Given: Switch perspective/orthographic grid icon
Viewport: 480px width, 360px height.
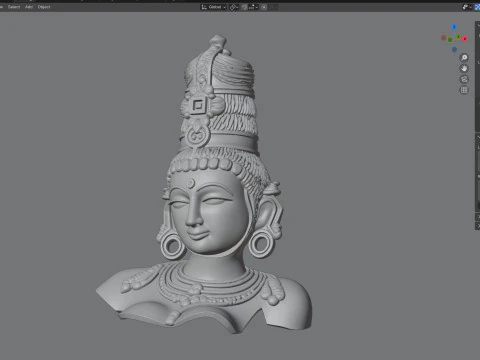Looking at the screenshot, I should (464, 90).
